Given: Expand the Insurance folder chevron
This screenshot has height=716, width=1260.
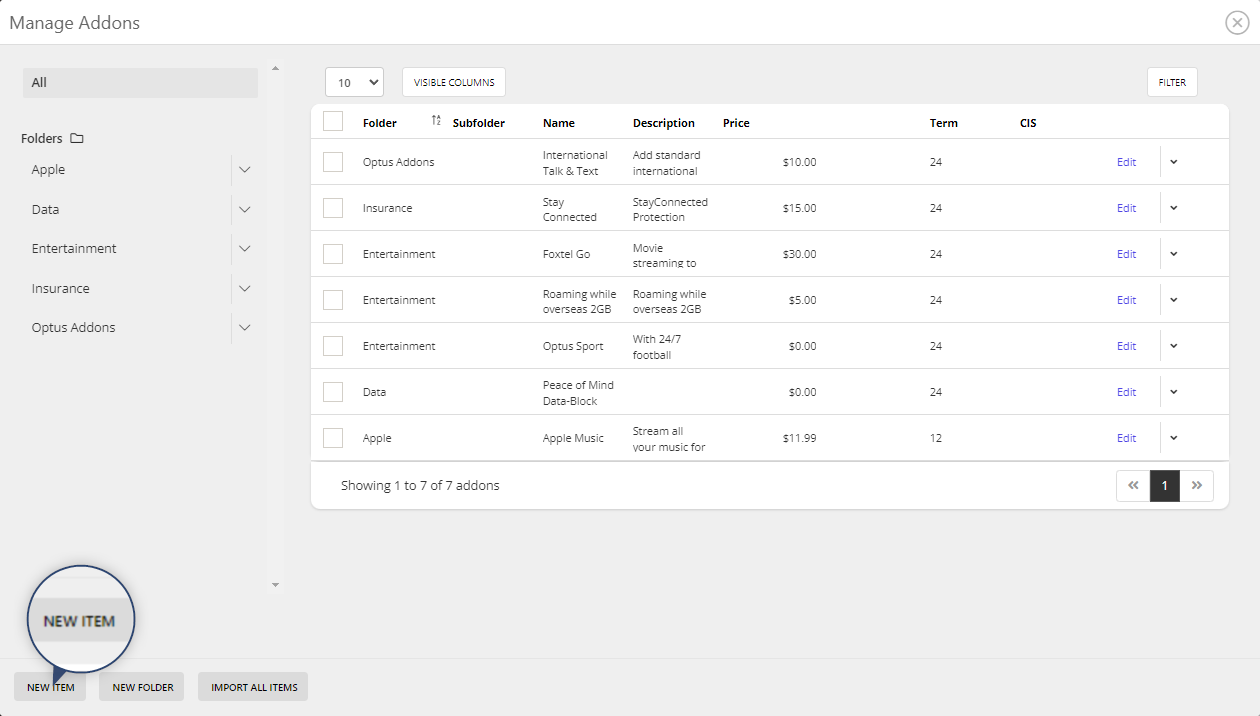Looking at the screenshot, I should point(244,288).
